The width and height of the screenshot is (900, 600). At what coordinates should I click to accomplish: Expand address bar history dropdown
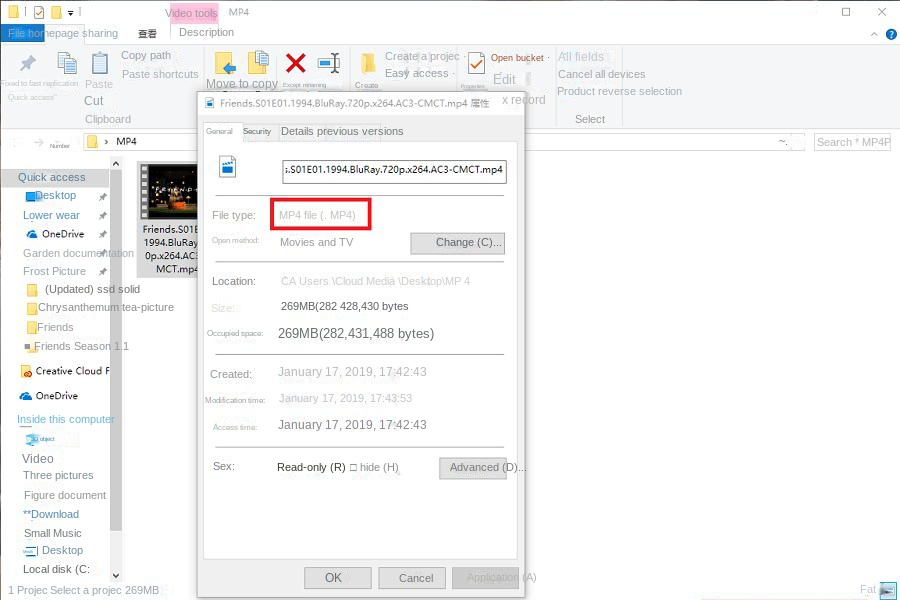[783, 142]
